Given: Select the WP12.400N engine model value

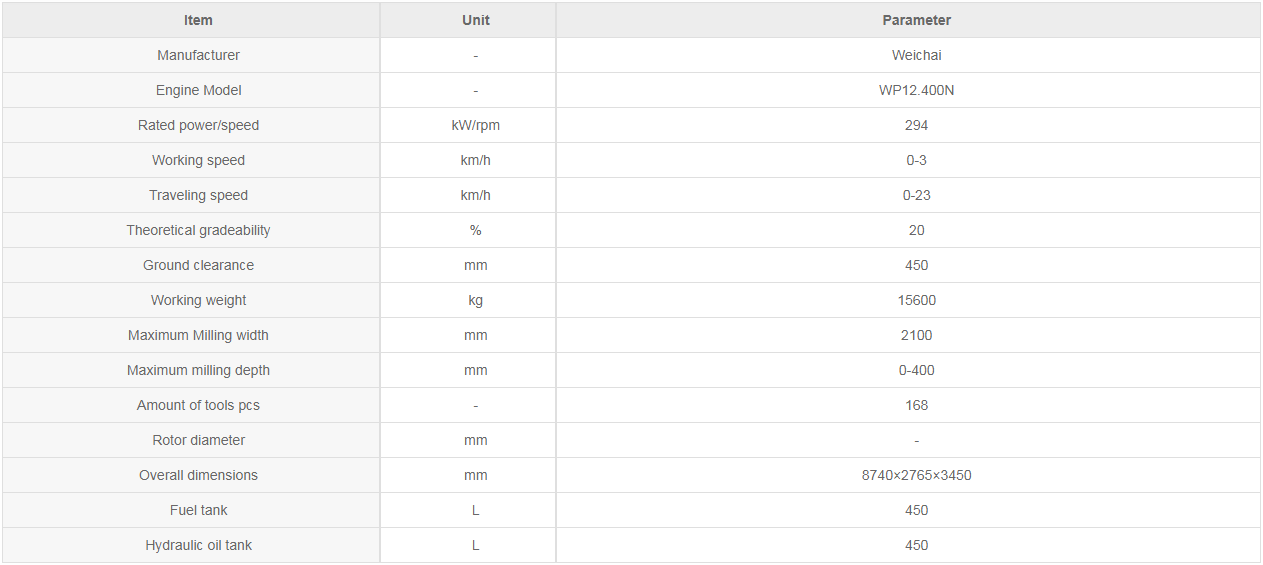Looking at the screenshot, I should tap(916, 90).
